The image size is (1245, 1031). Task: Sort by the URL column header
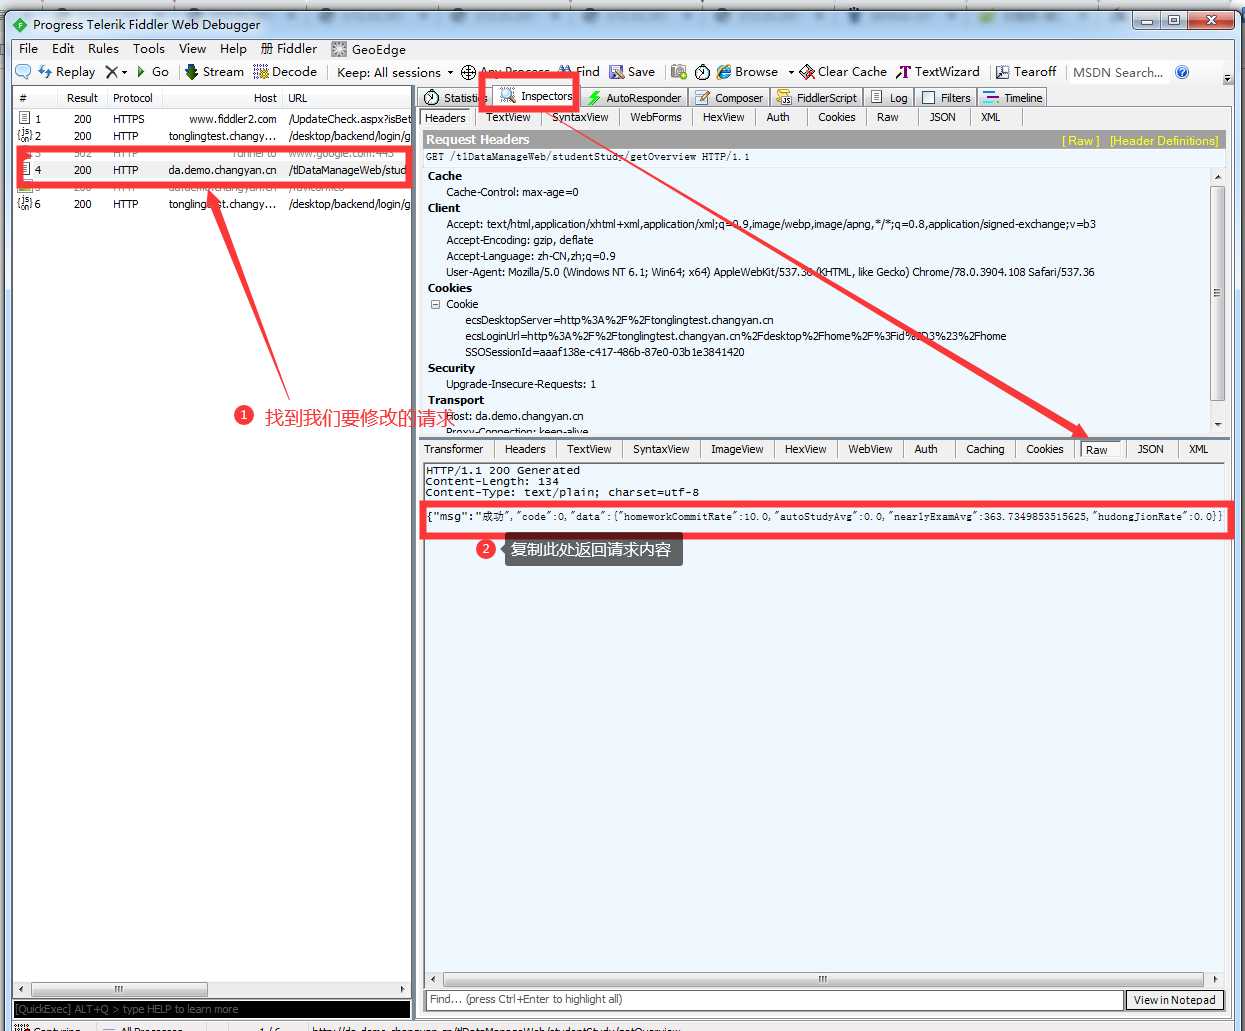coord(347,98)
